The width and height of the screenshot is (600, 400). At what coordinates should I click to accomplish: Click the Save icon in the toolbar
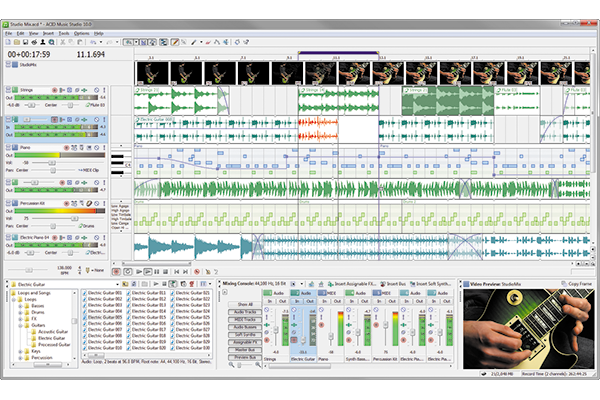[27, 42]
